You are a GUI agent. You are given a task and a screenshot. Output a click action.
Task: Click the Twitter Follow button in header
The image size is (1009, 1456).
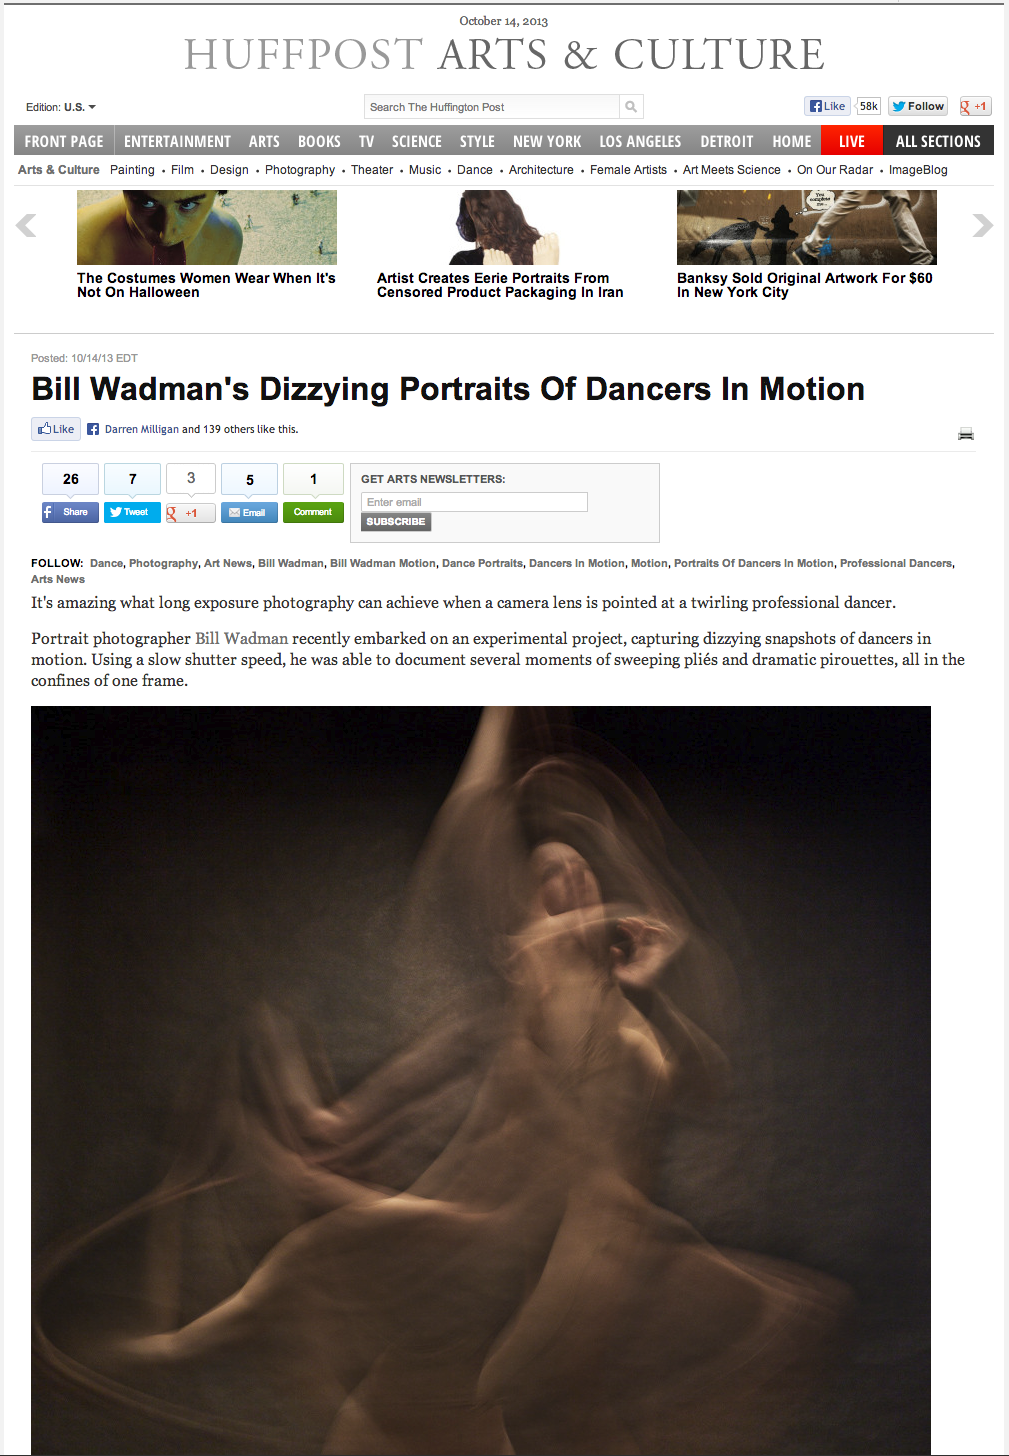(x=918, y=106)
